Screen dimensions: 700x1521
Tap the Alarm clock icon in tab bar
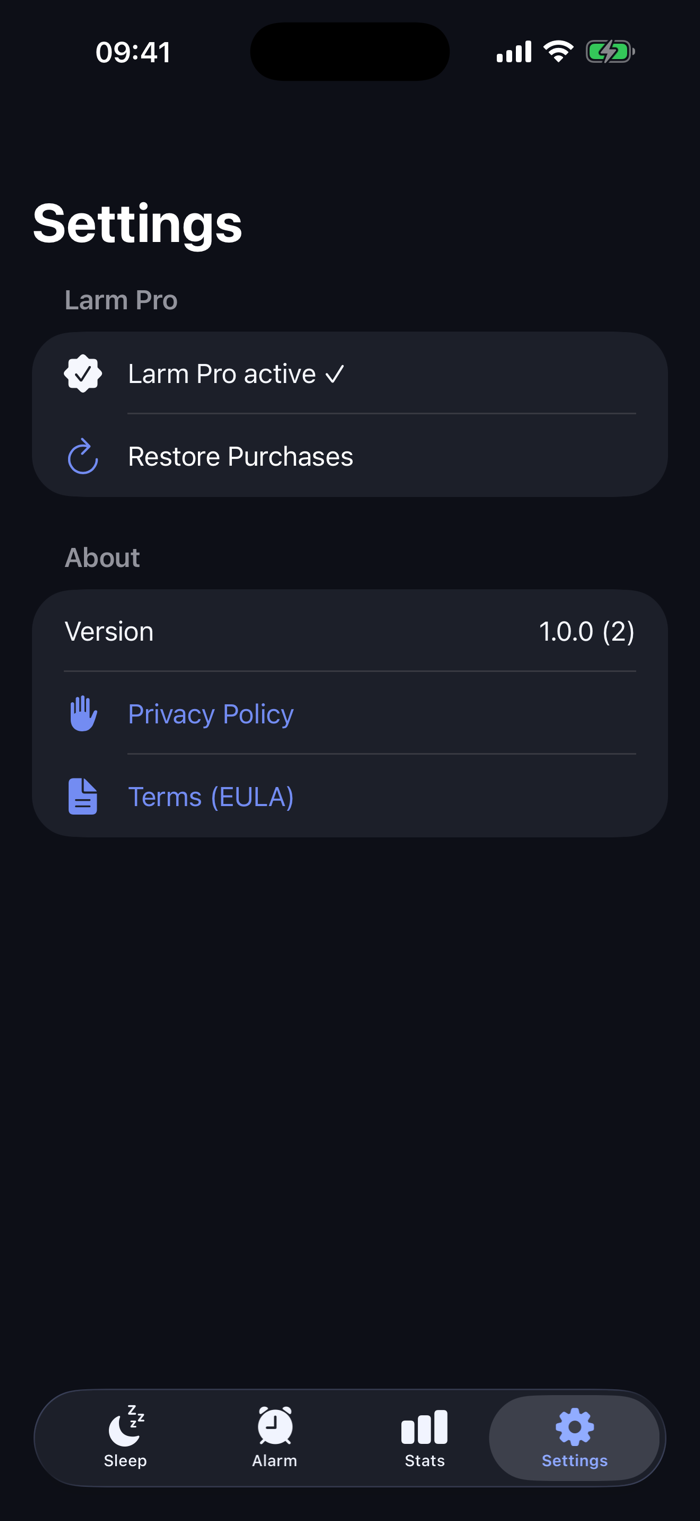275,1426
